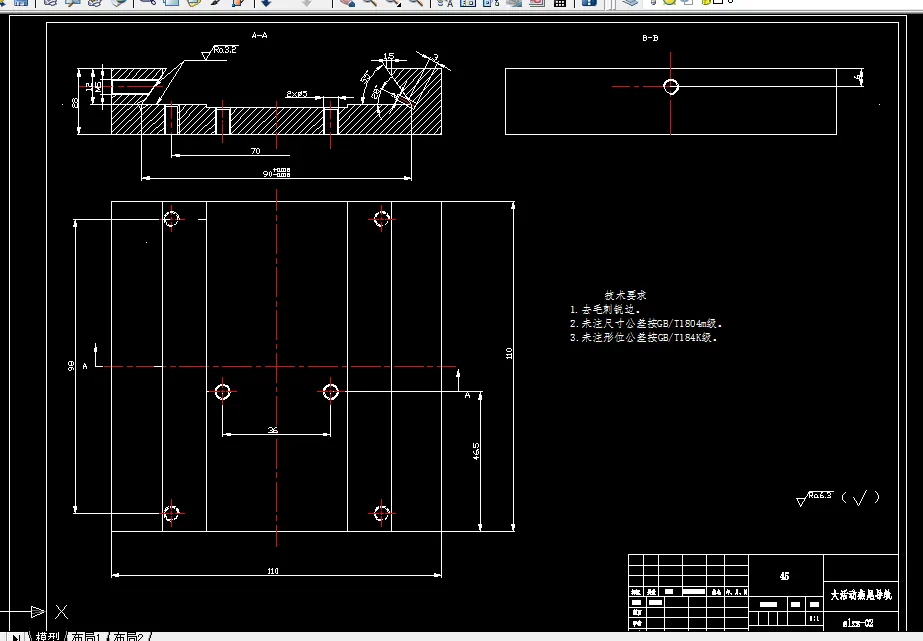Pick the upper-left mounting hole in plan view

pyautogui.click(x=171, y=219)
